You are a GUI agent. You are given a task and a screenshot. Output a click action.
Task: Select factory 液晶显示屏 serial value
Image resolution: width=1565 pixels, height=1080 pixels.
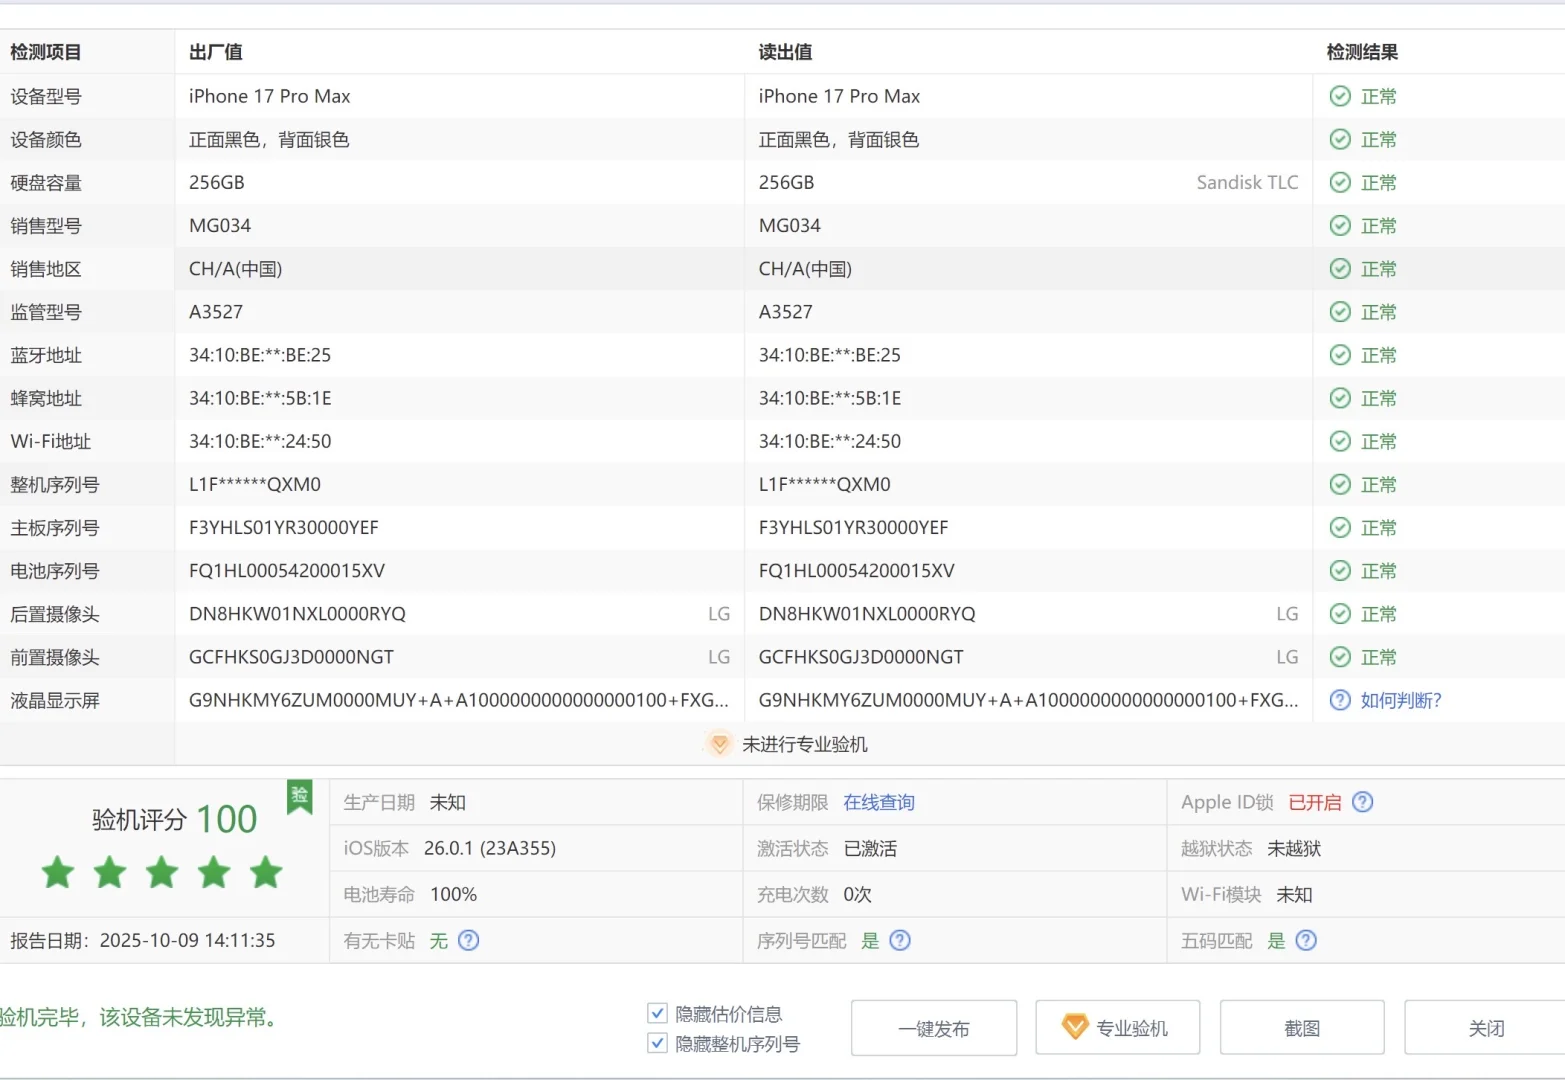click(459, 700)
